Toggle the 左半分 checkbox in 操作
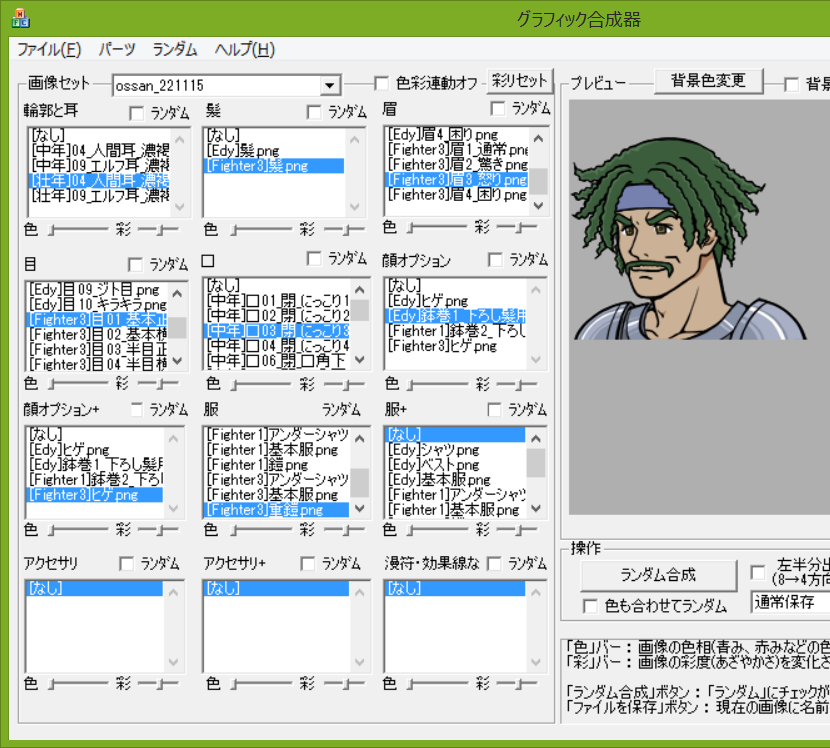Image resolution: width=830 pixels, height=748 pixels. (758, 572)
